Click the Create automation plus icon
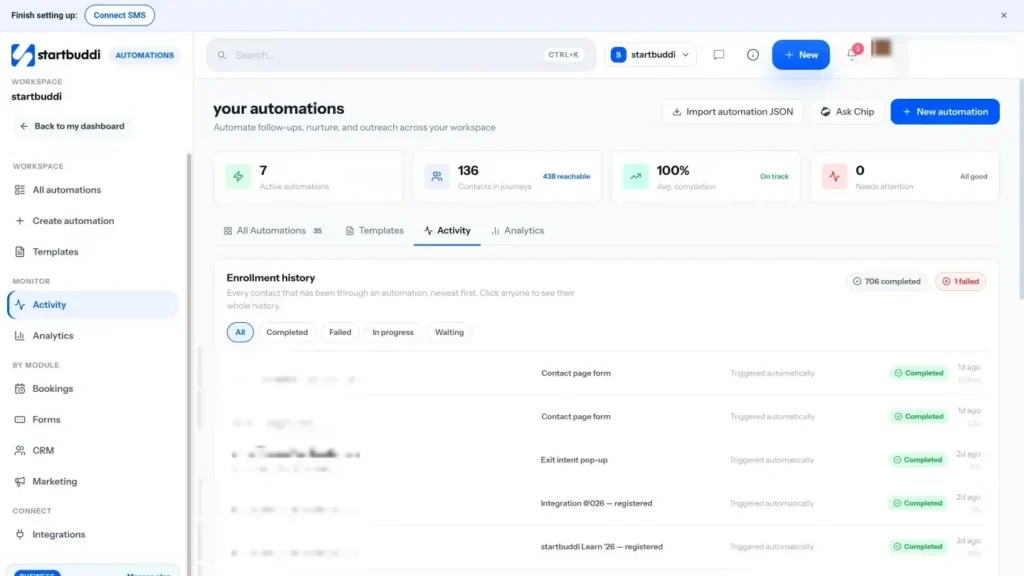The height and width of the screenshot is (576, 1024). (20, 221)
